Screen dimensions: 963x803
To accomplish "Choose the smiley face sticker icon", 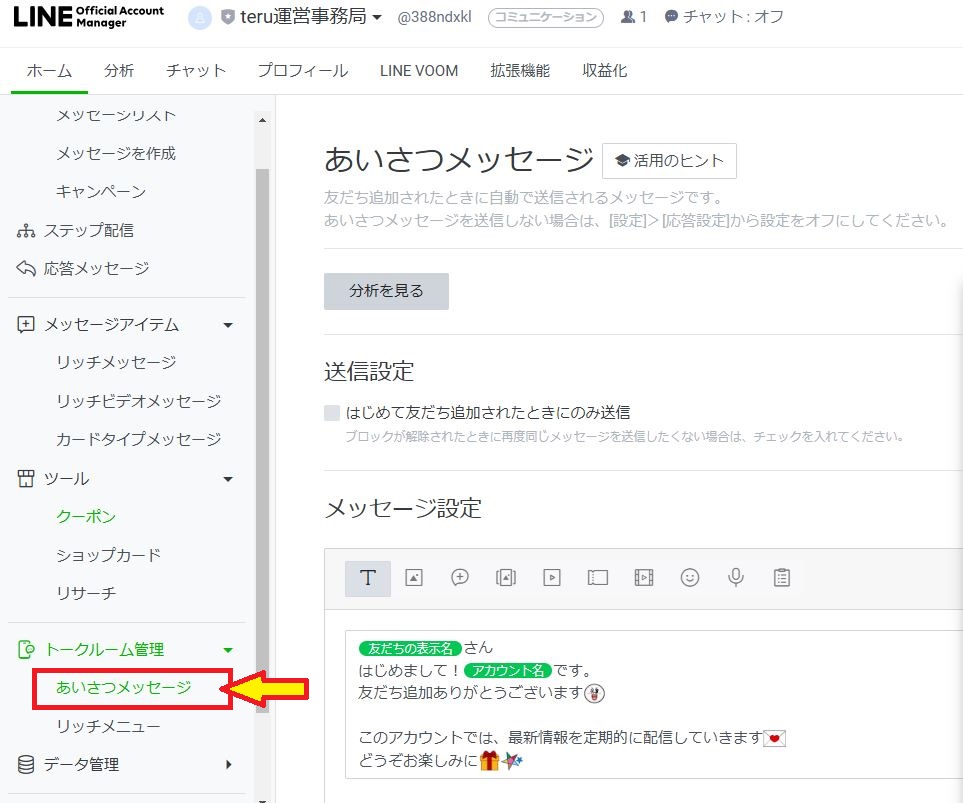I will tap(690, 578).
